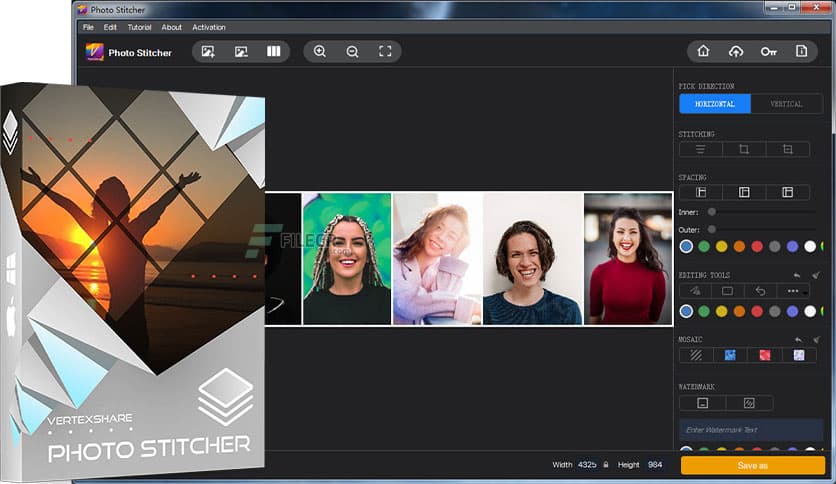The height and width of the screenshot is (484, 836).
Task: Pick the blue swatch below Editing Tools
Action: click(x=686, y=311)
